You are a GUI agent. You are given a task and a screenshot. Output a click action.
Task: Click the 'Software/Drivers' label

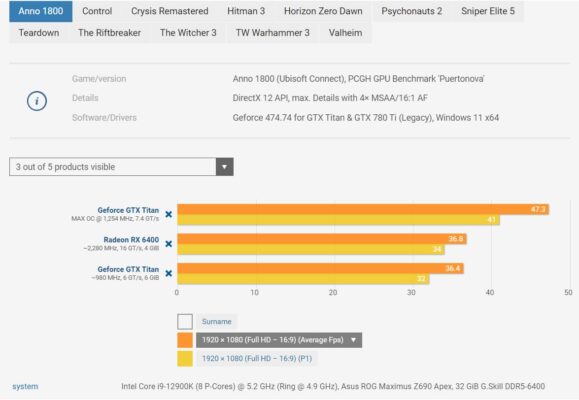click(104, 117)
